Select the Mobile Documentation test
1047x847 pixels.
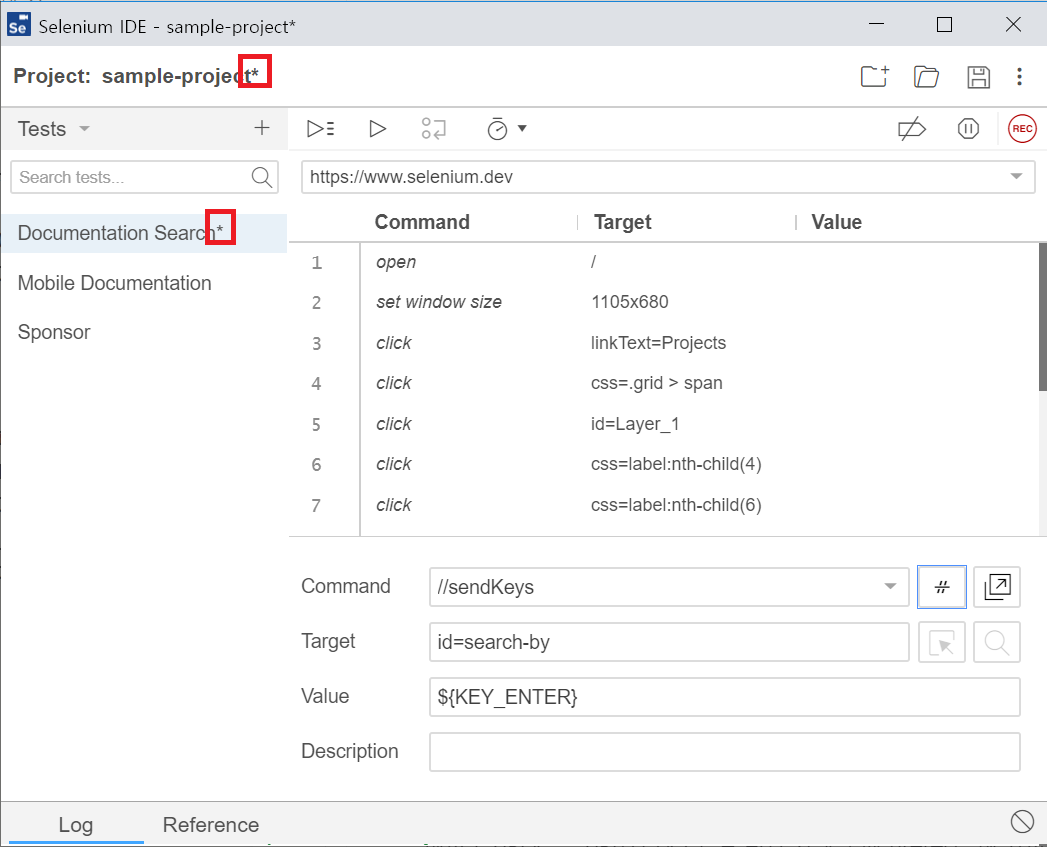(x=115, y=283)
